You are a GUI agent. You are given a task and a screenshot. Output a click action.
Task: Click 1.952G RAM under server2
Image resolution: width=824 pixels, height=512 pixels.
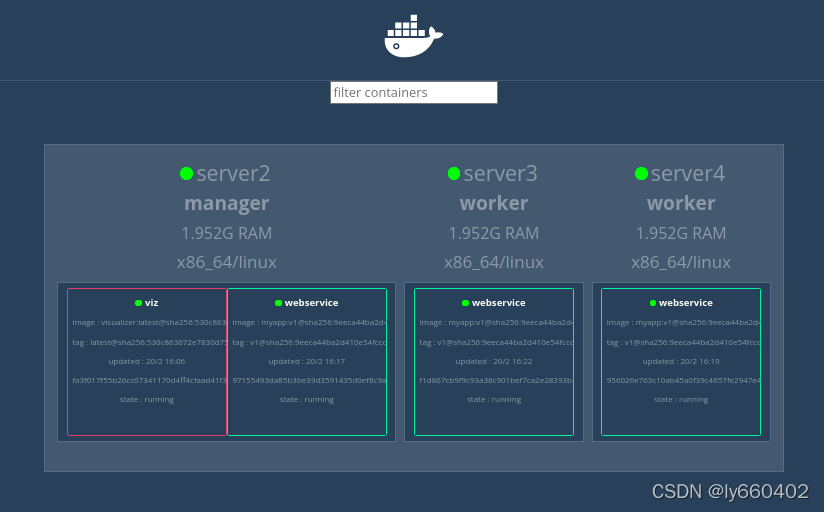tap(226, 233)
